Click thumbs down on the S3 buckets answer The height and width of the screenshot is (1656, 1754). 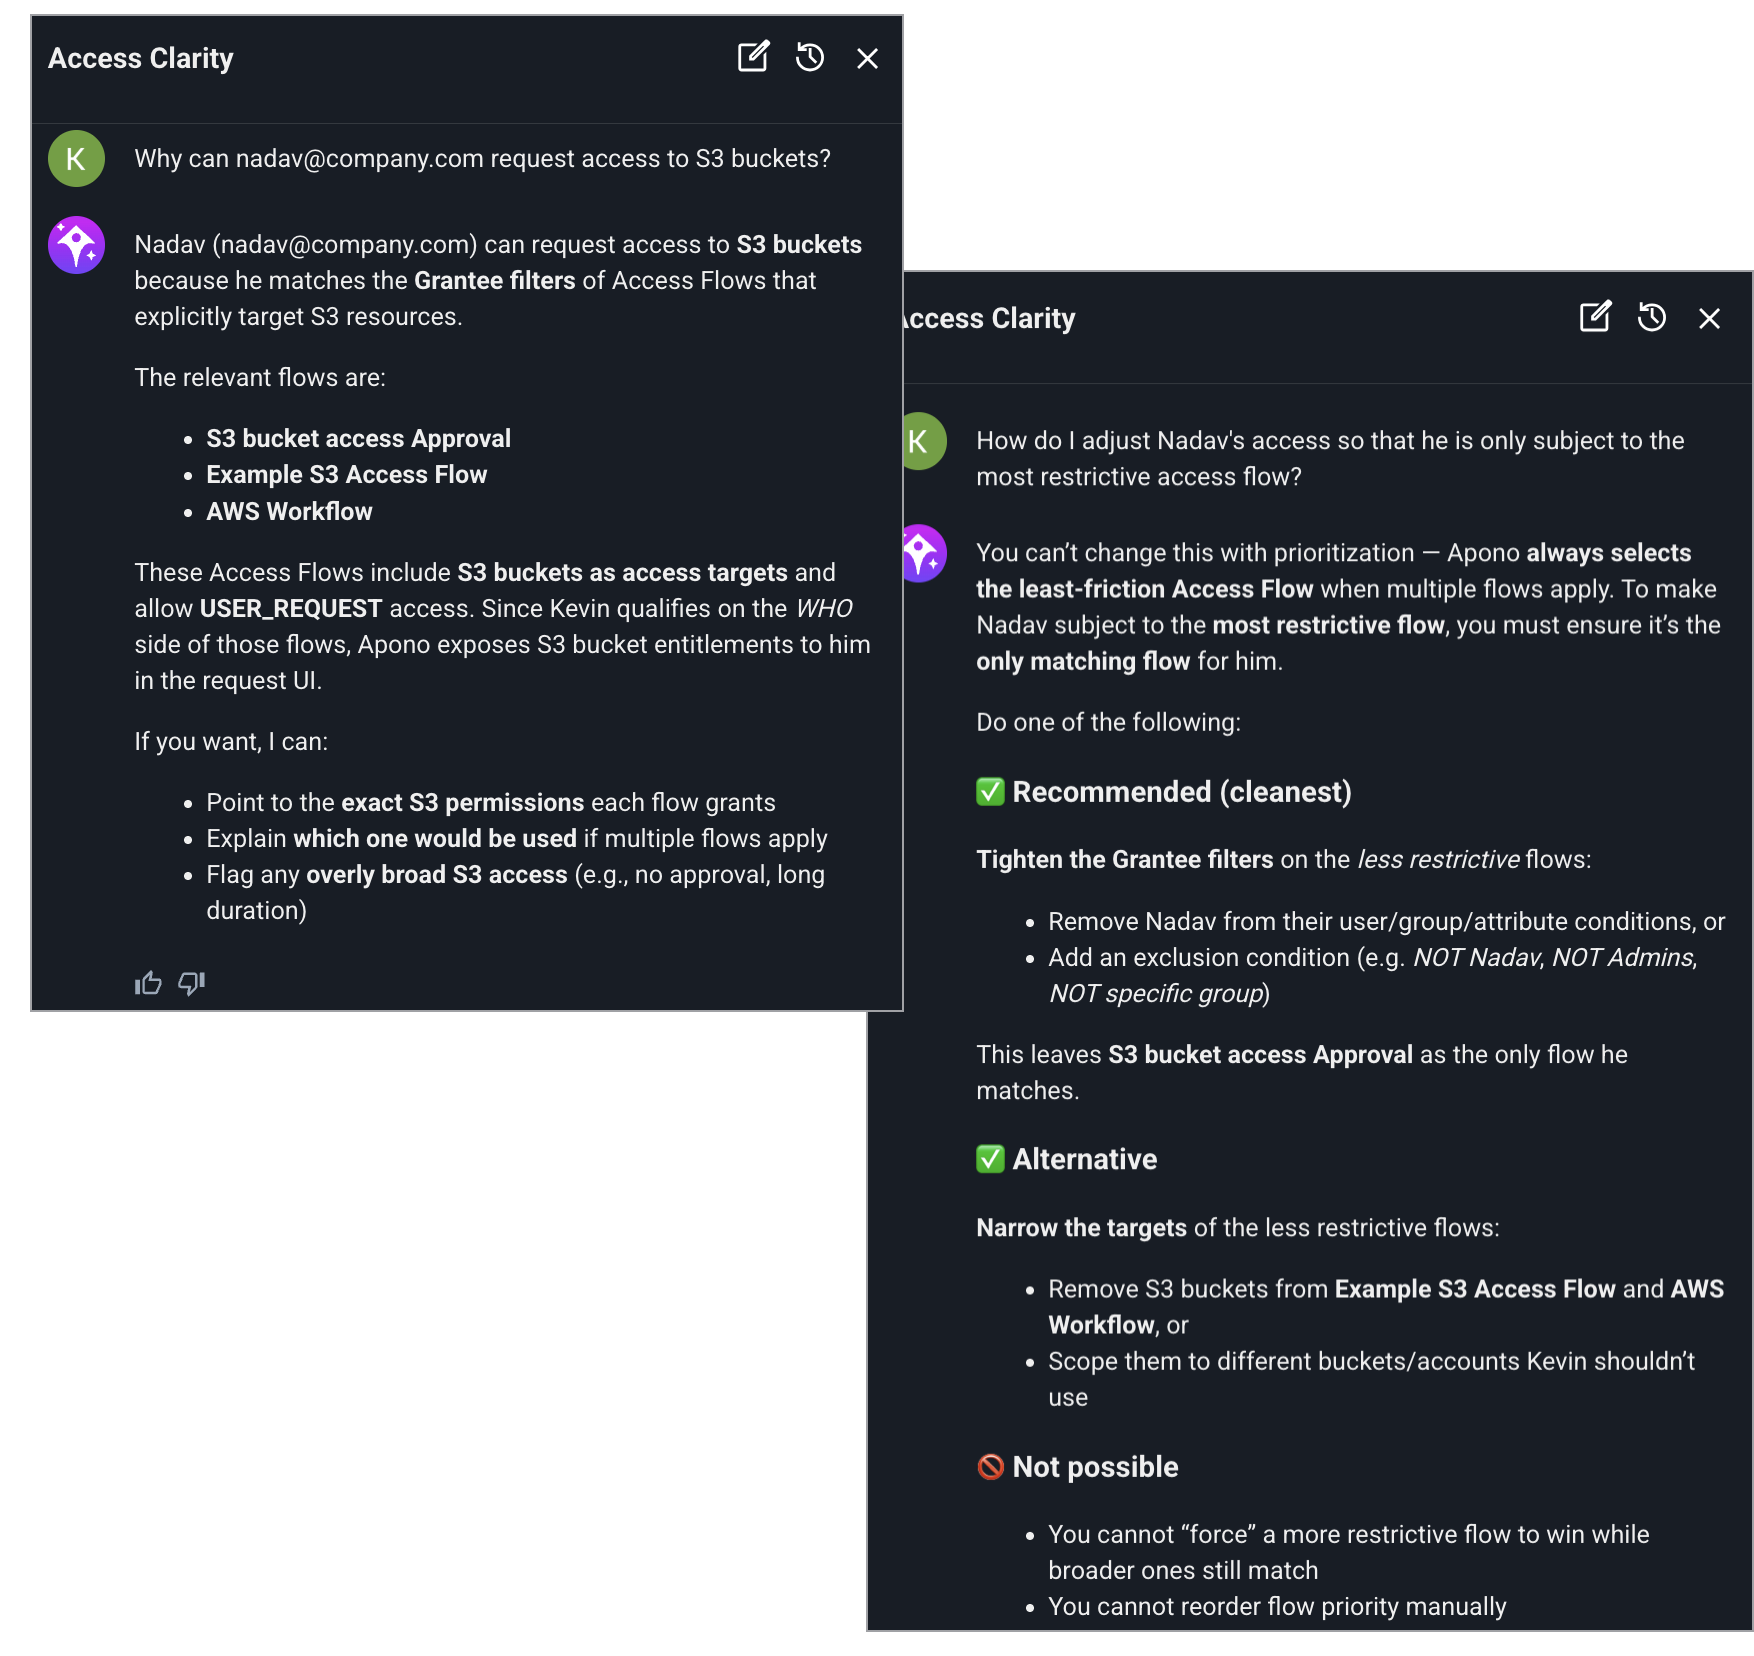(x=191, y=984)
